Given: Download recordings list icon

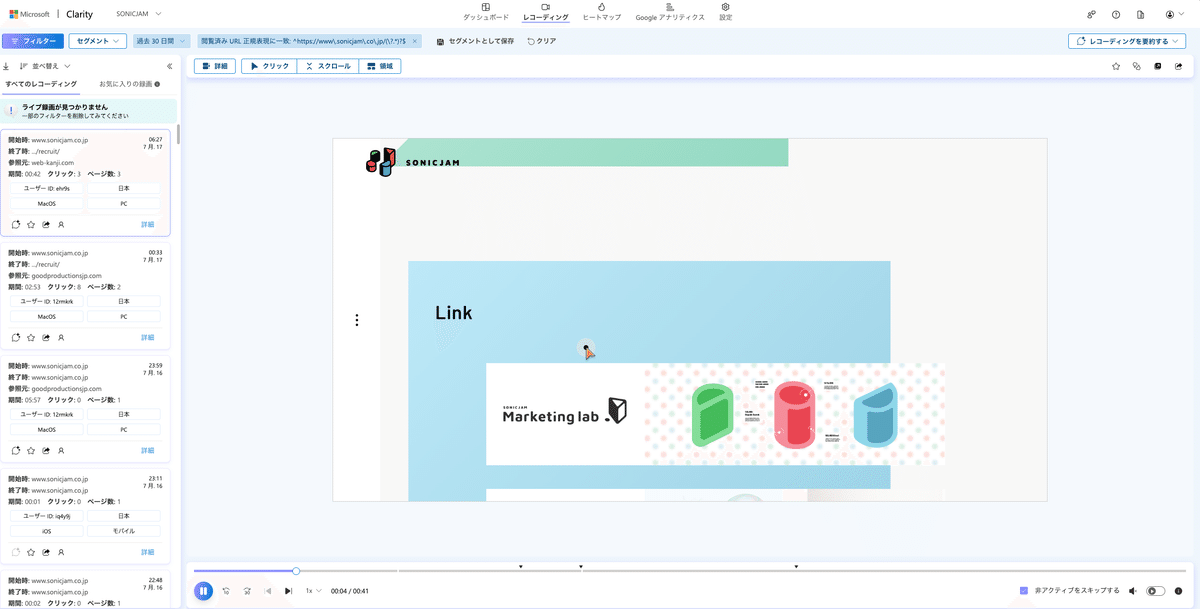Looking at the screenshot, I should point(6,66).
